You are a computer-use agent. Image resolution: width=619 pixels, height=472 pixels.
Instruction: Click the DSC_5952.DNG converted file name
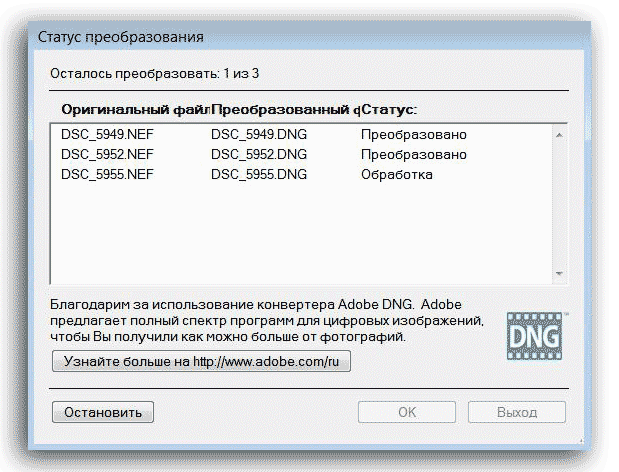click(x=259, y=154)
